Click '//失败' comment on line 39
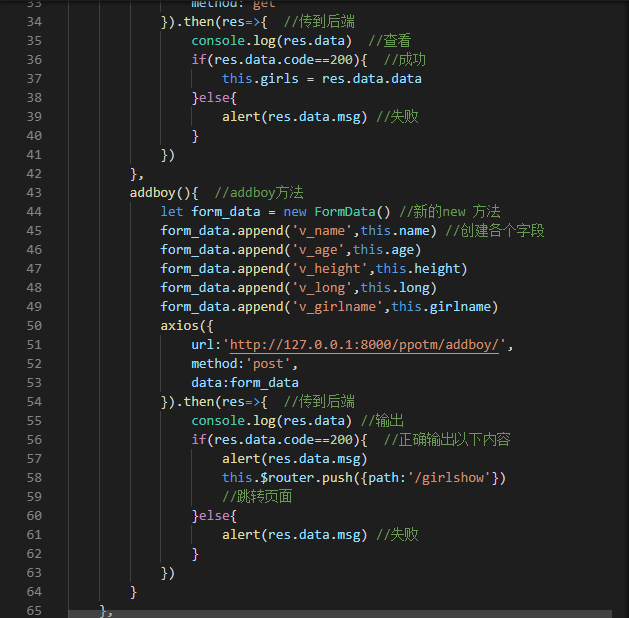629x618 pixels. pyautogui.click(x=397, y=117)
